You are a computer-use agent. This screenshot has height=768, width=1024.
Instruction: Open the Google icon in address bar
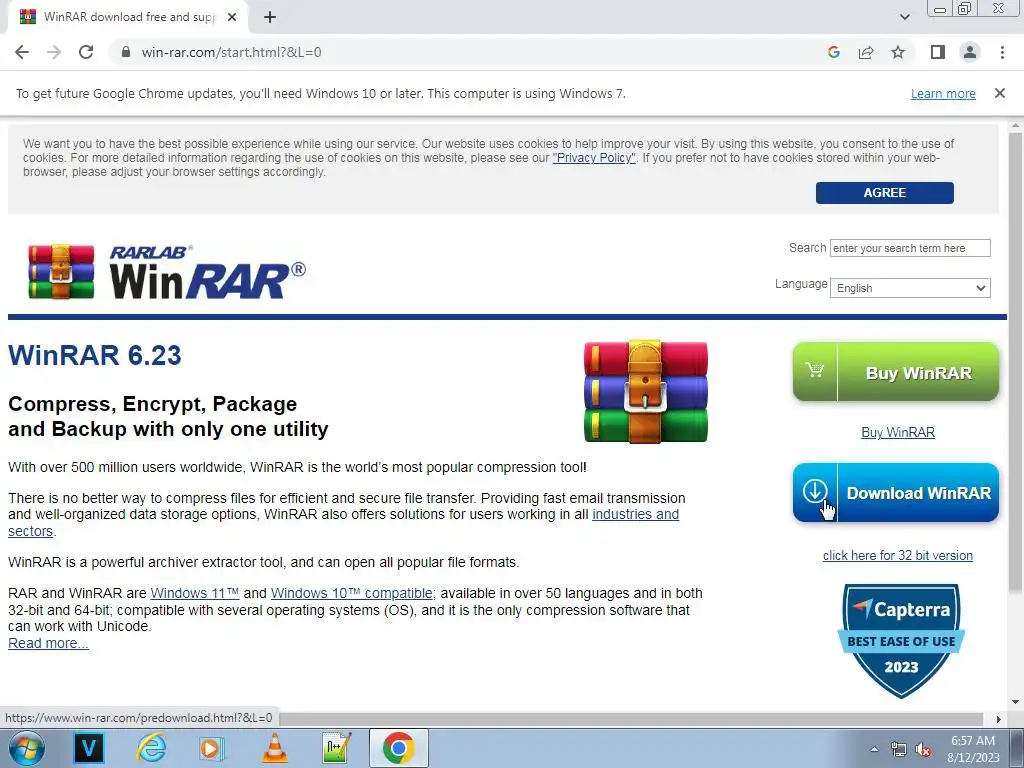point(833,52)
